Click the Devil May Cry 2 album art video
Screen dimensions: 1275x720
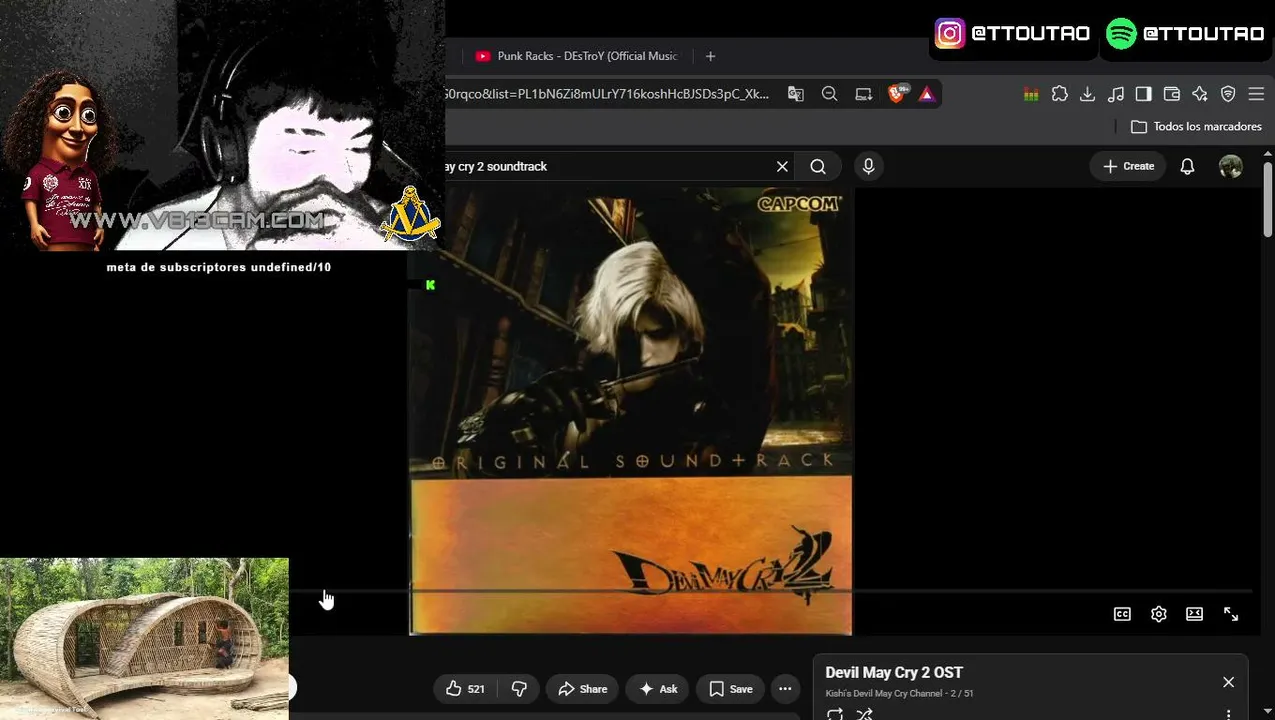coord(631,411)
